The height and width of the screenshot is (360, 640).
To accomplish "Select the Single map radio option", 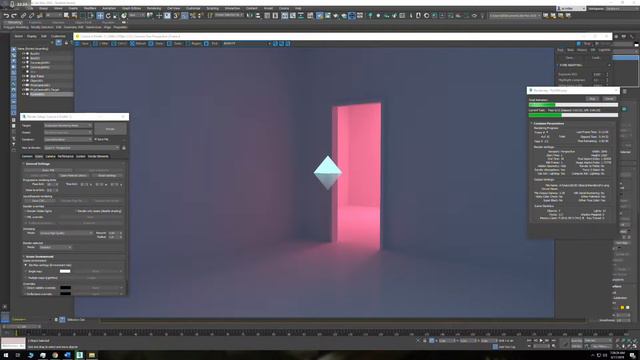I will coord(25,271).
